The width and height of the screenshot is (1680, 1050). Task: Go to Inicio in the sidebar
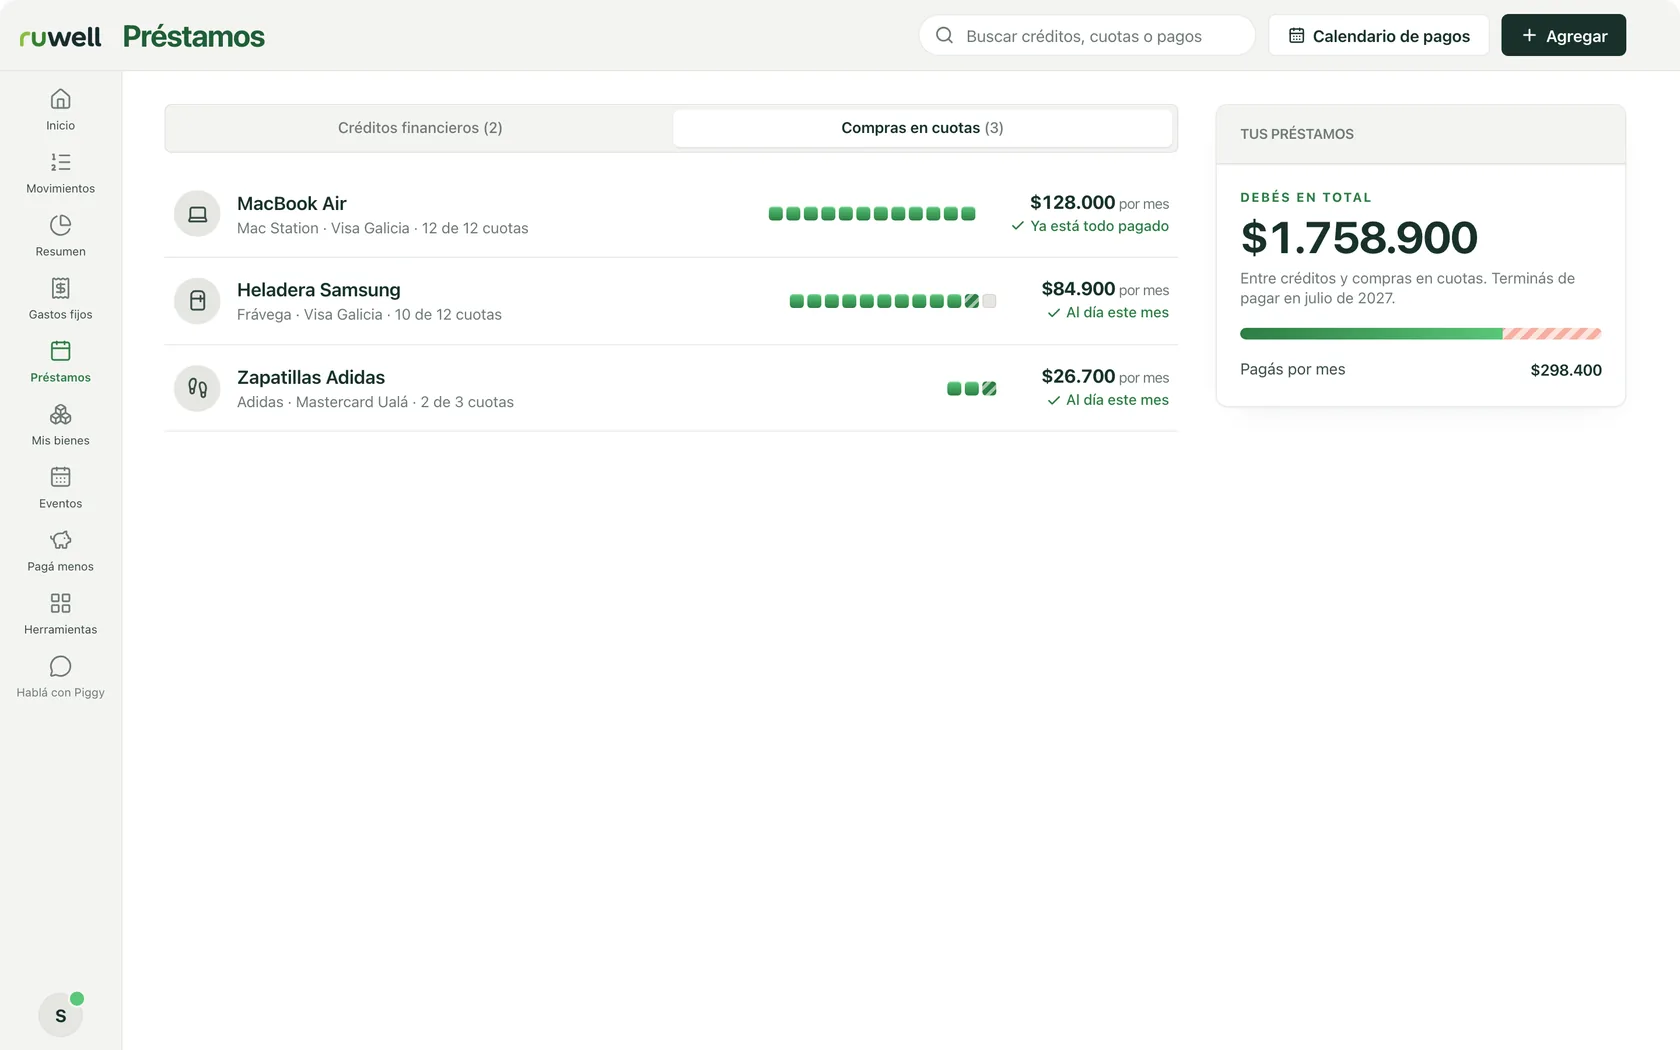(x=60, y=110)
